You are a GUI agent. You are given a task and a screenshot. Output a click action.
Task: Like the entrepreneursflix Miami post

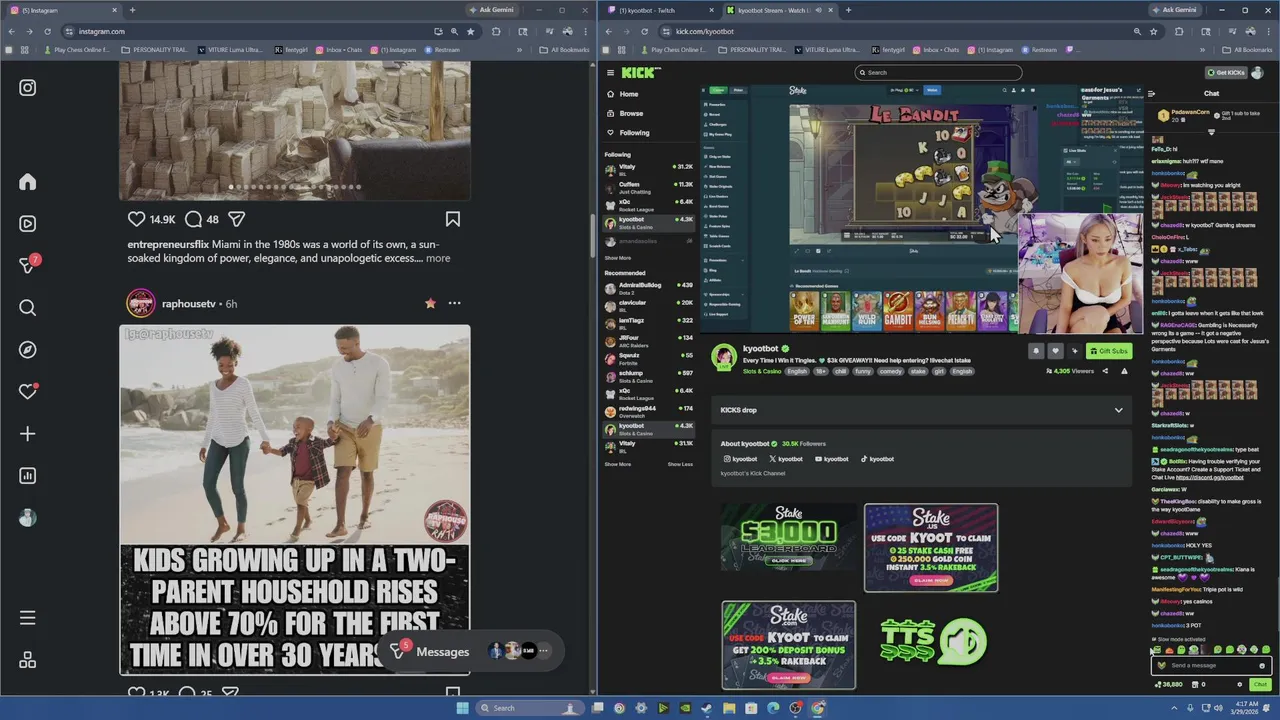click(137, 219)
